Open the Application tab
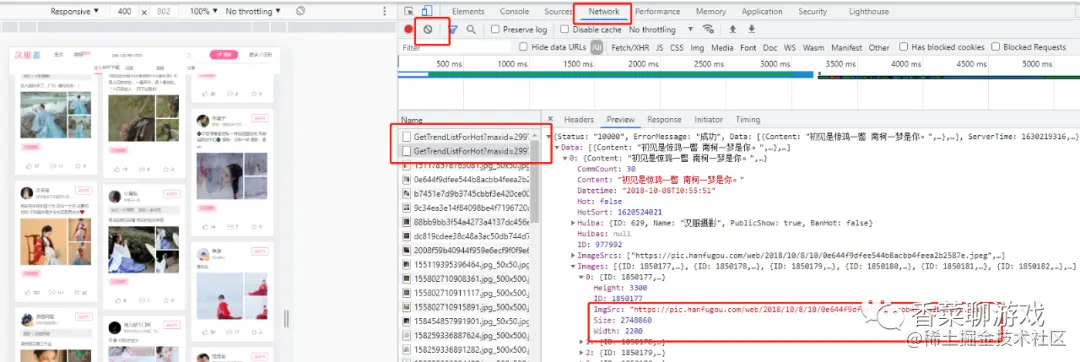This screenshot has height=362, width=1080. tap(762, 12)
